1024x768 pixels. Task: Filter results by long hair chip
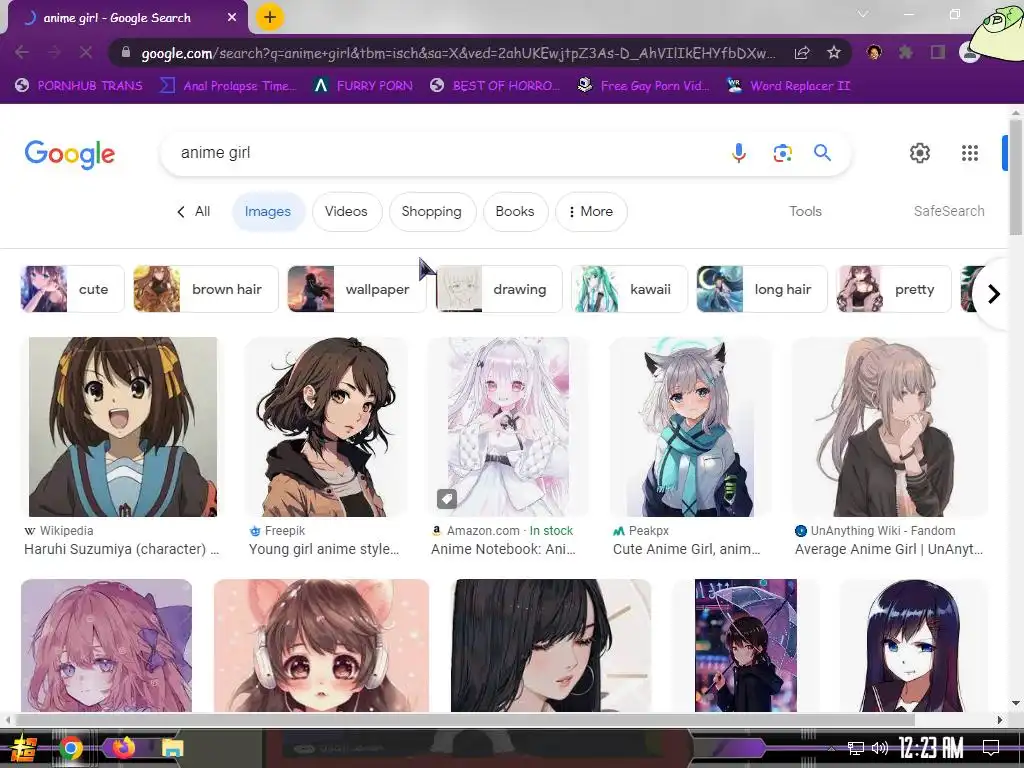click(x=761, y=289)
